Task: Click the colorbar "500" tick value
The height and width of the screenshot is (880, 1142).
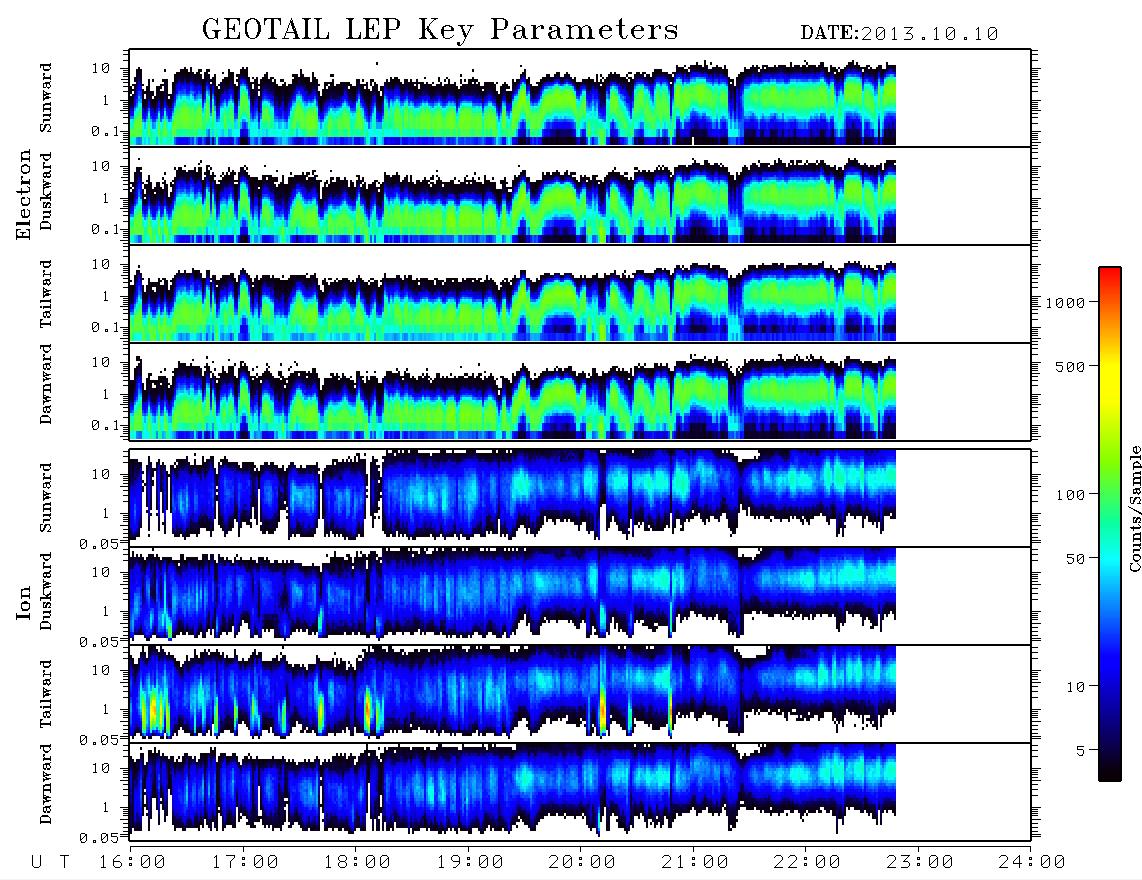Action: (1071, 366)
